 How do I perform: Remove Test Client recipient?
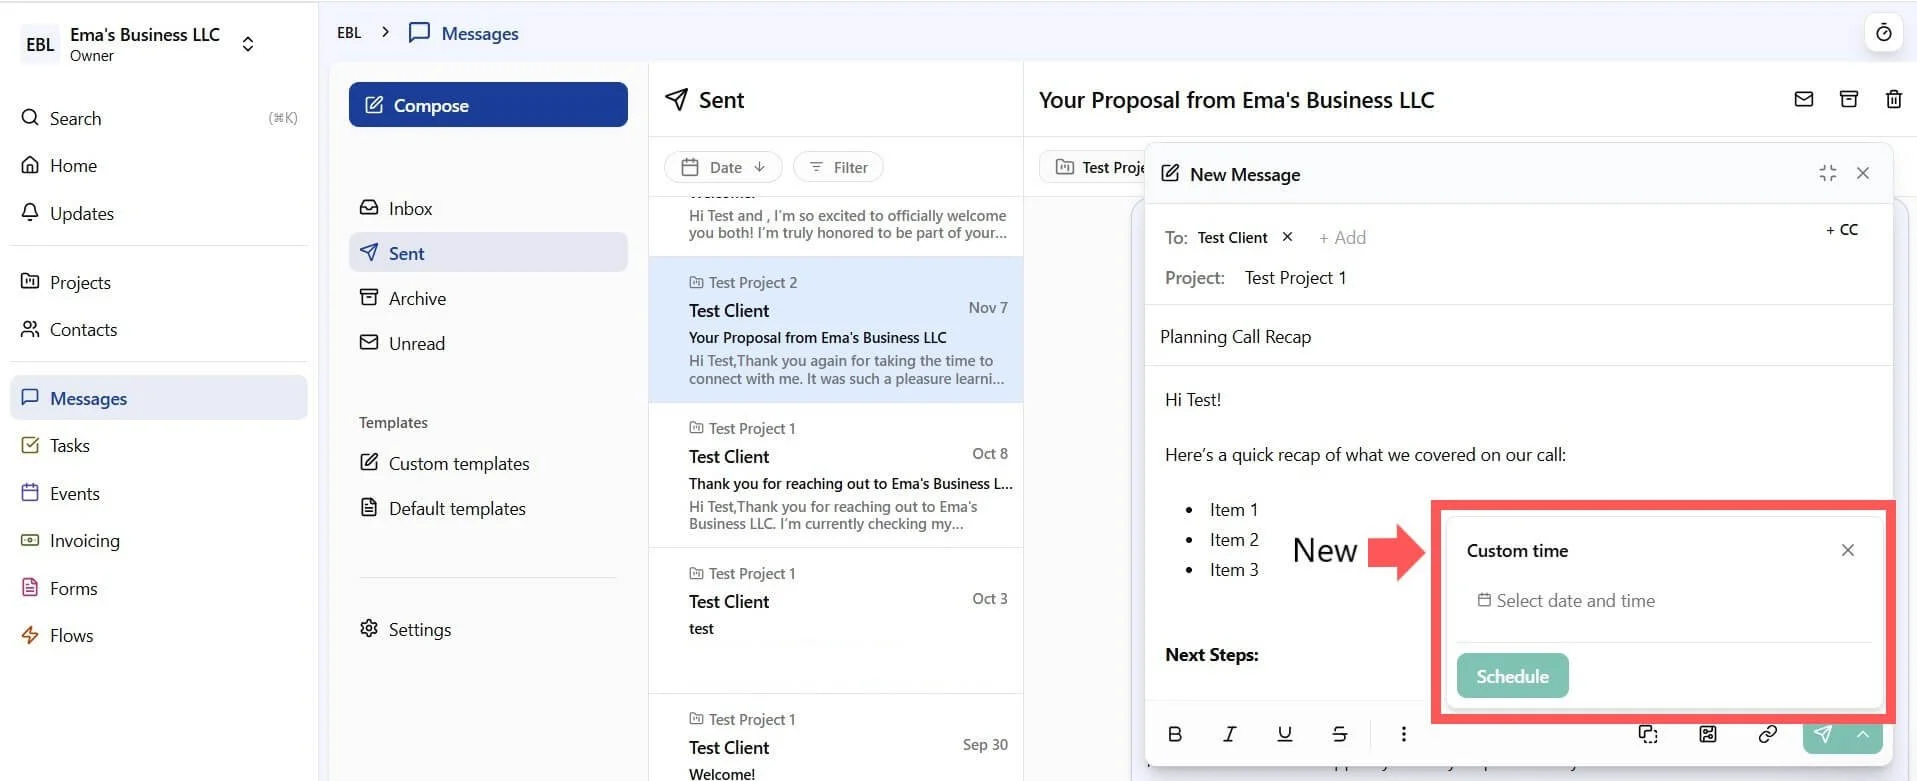1287,237
